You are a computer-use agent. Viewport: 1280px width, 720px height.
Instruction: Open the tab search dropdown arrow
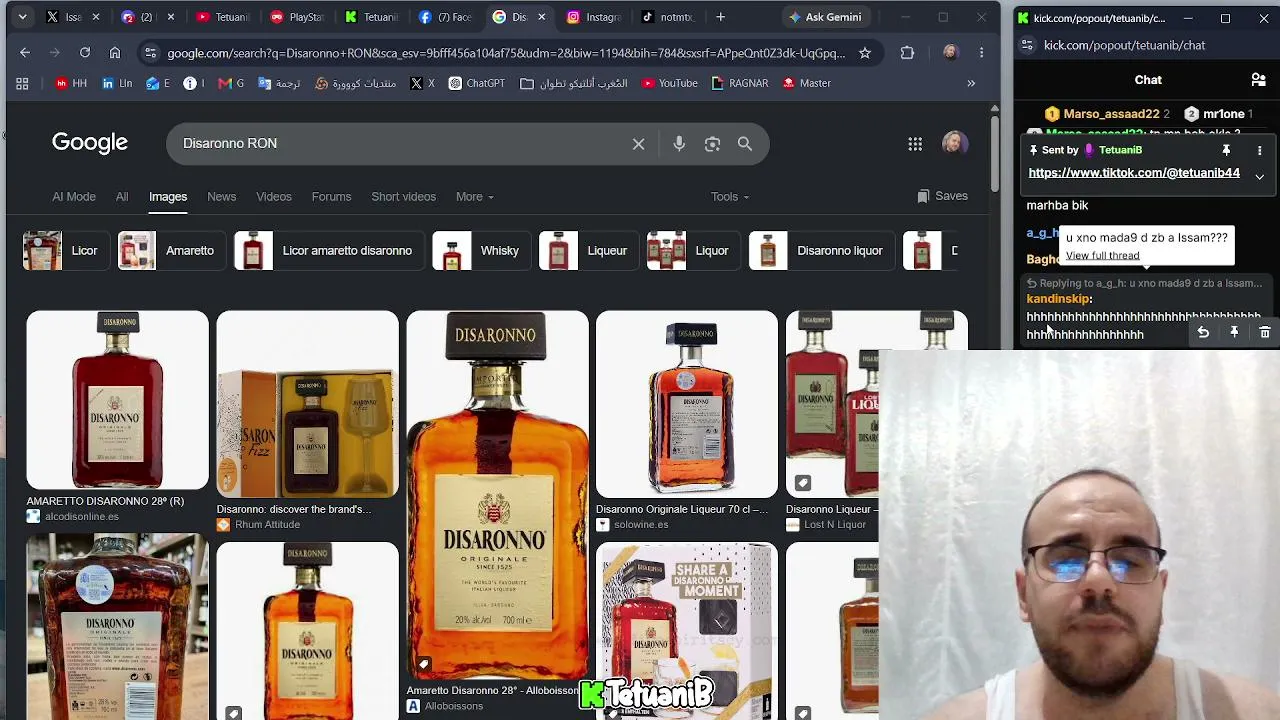click(x=22, y=17)
